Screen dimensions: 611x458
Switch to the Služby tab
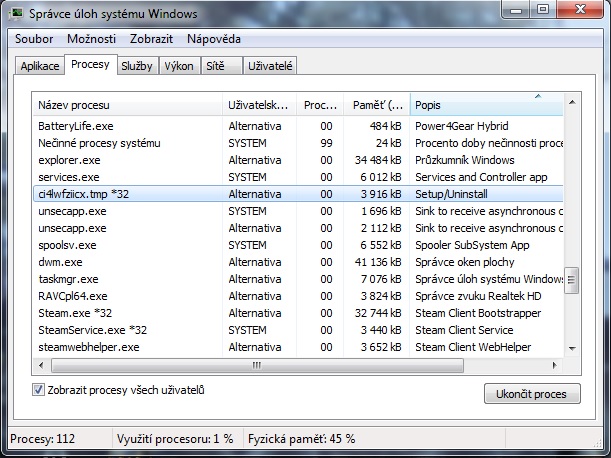pyautogui.click(x=137, y=66)
